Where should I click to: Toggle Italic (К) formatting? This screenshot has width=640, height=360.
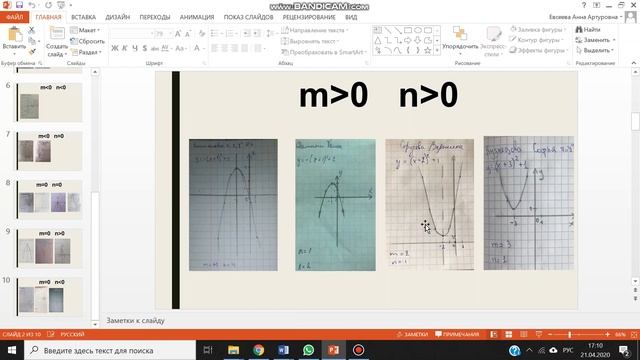[124, 48]
